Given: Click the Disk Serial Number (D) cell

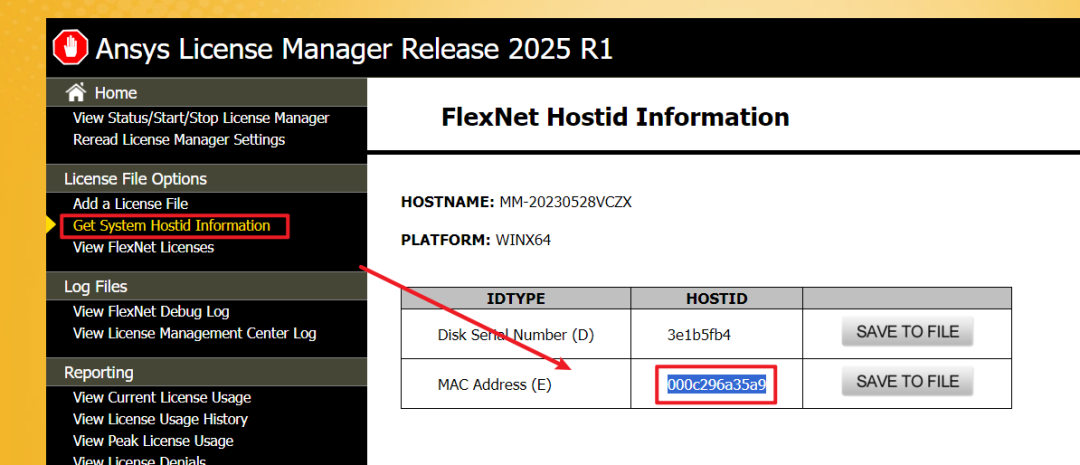Looking at the screenshot, I should [x=516, y=335].
